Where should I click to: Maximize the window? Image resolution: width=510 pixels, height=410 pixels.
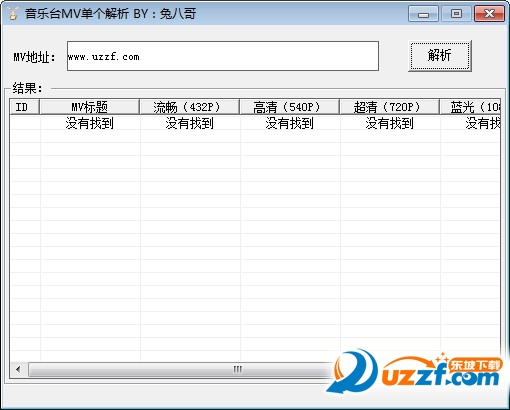[456, 14]
